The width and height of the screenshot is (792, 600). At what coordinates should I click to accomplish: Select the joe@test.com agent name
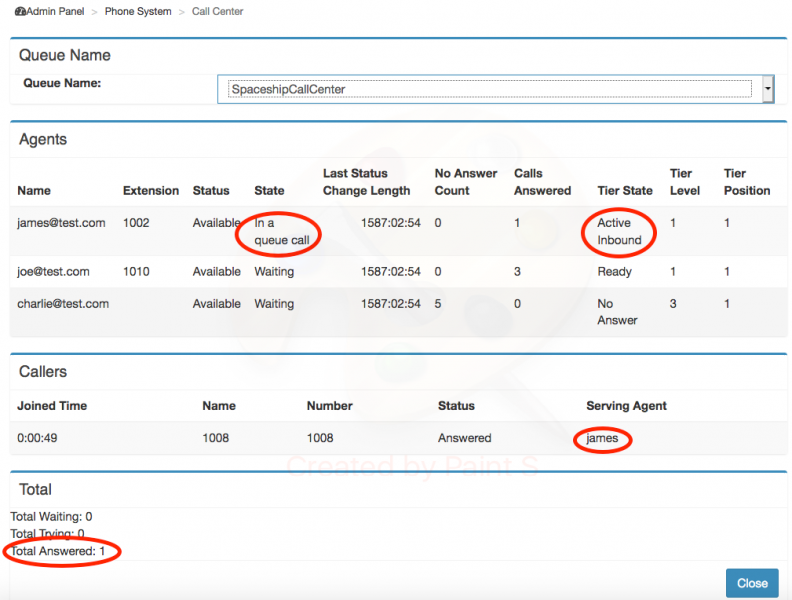[53, 271]
